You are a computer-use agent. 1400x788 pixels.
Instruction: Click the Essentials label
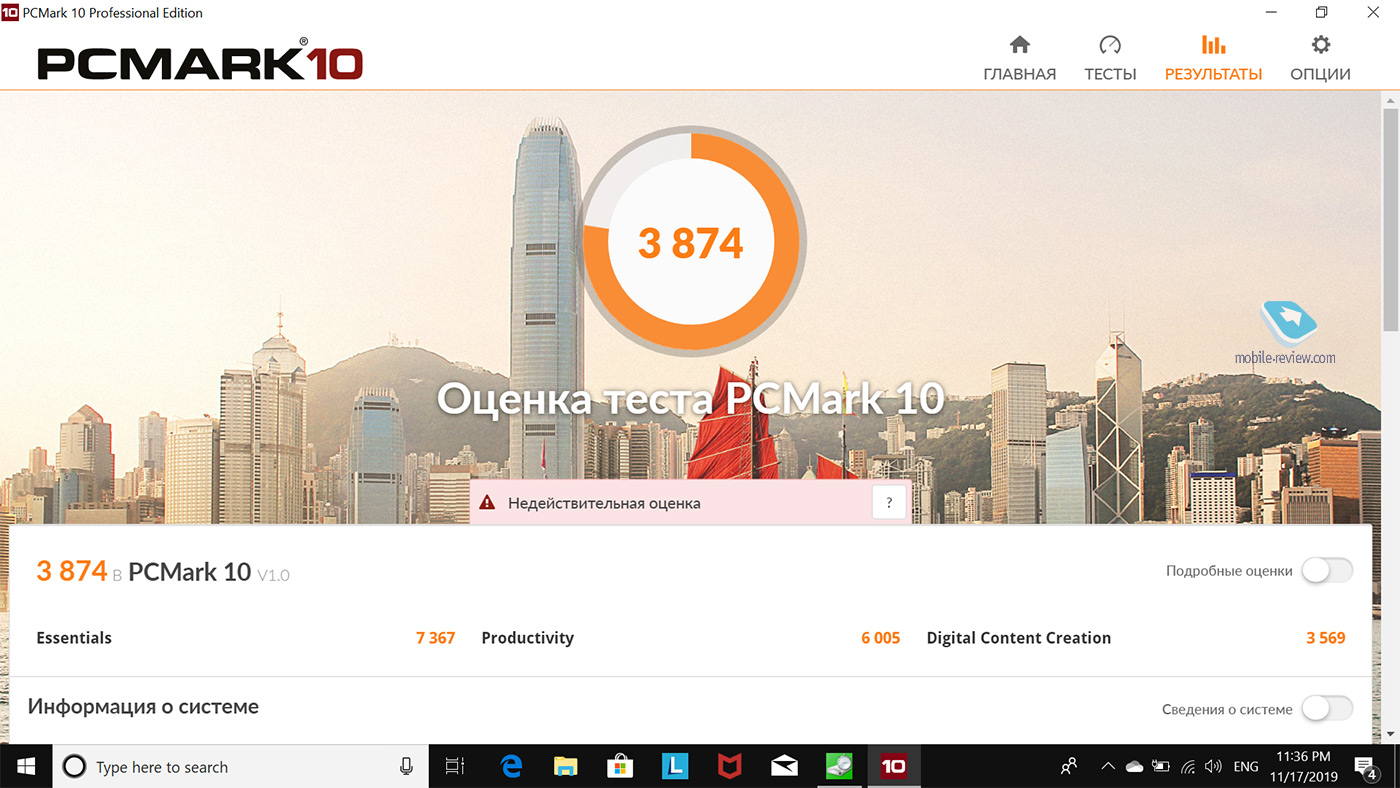(74, 638)
